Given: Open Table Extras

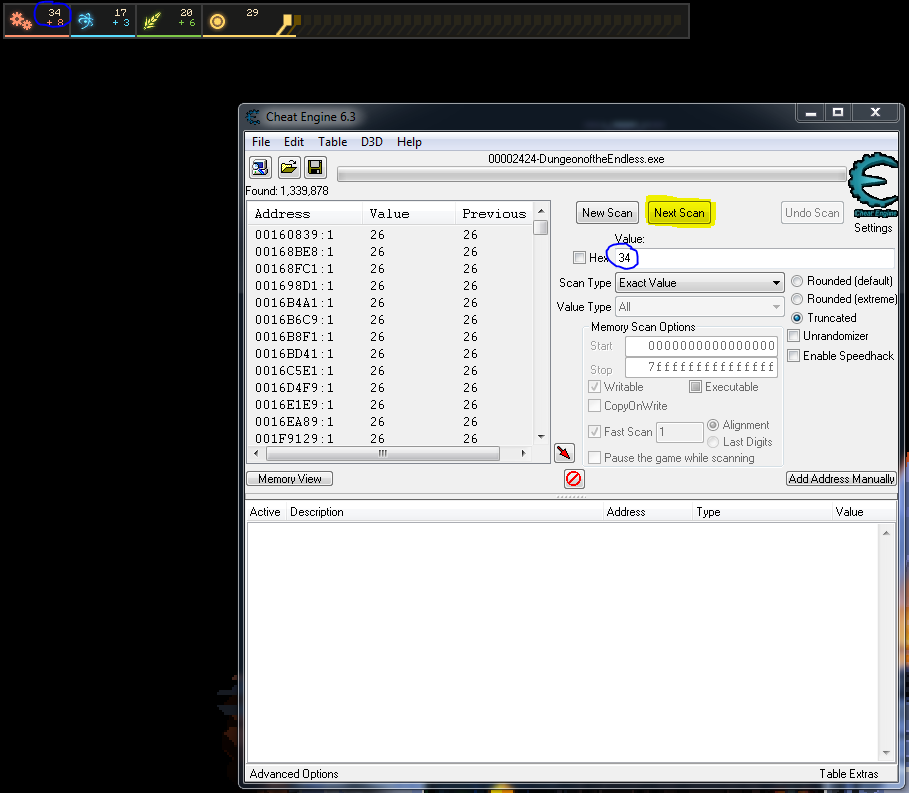Looking at the screenshot, I should (x=849, y=774).
